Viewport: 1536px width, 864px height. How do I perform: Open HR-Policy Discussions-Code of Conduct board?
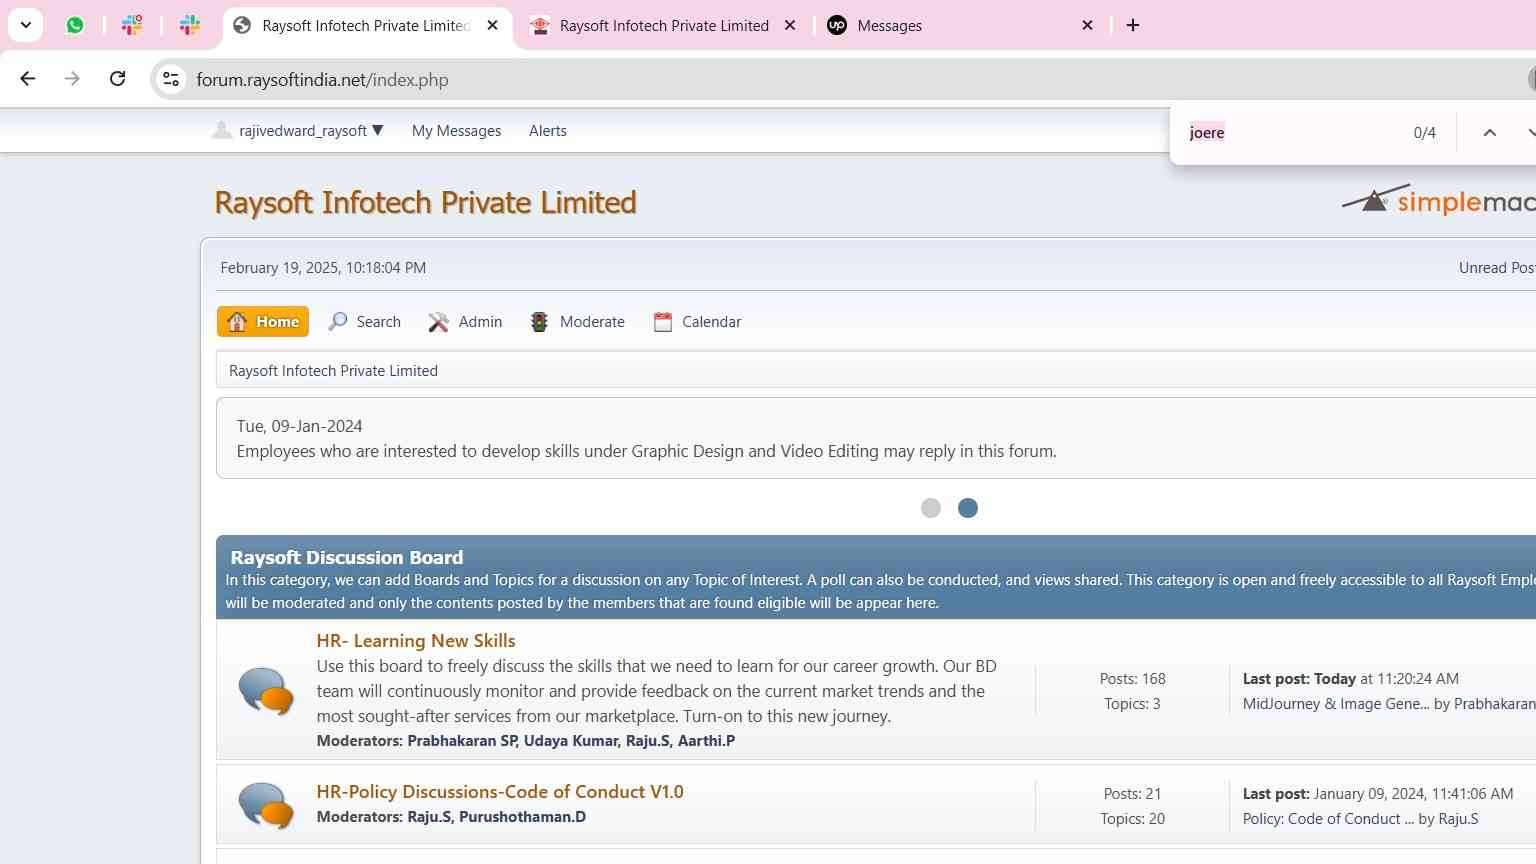500,792
